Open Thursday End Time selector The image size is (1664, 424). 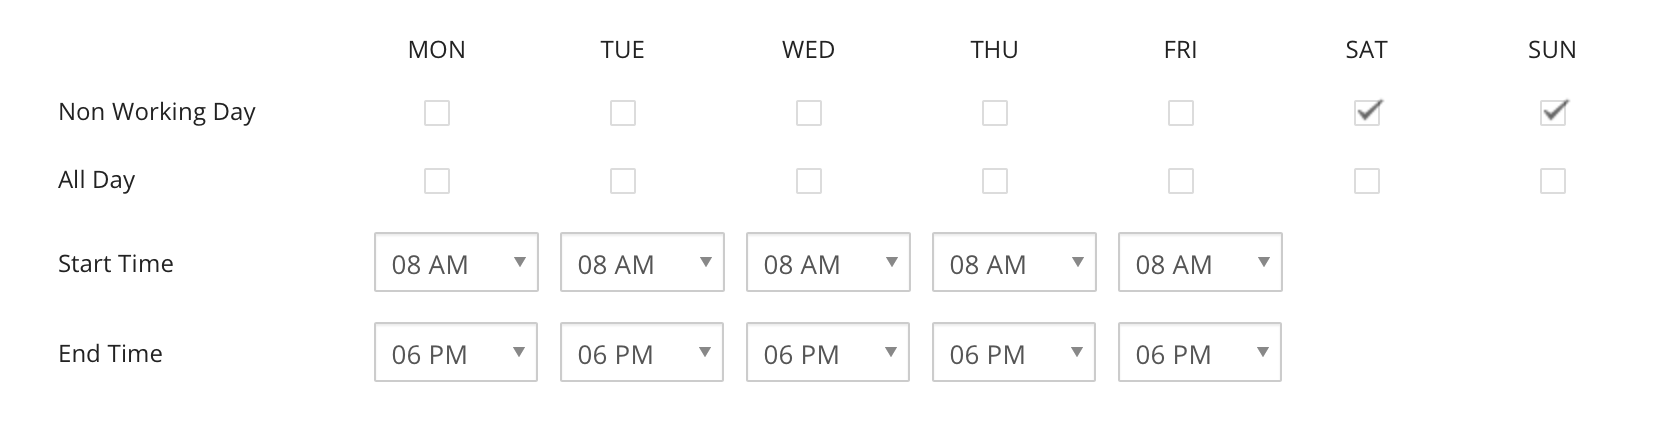click(x=1014, y=352)
